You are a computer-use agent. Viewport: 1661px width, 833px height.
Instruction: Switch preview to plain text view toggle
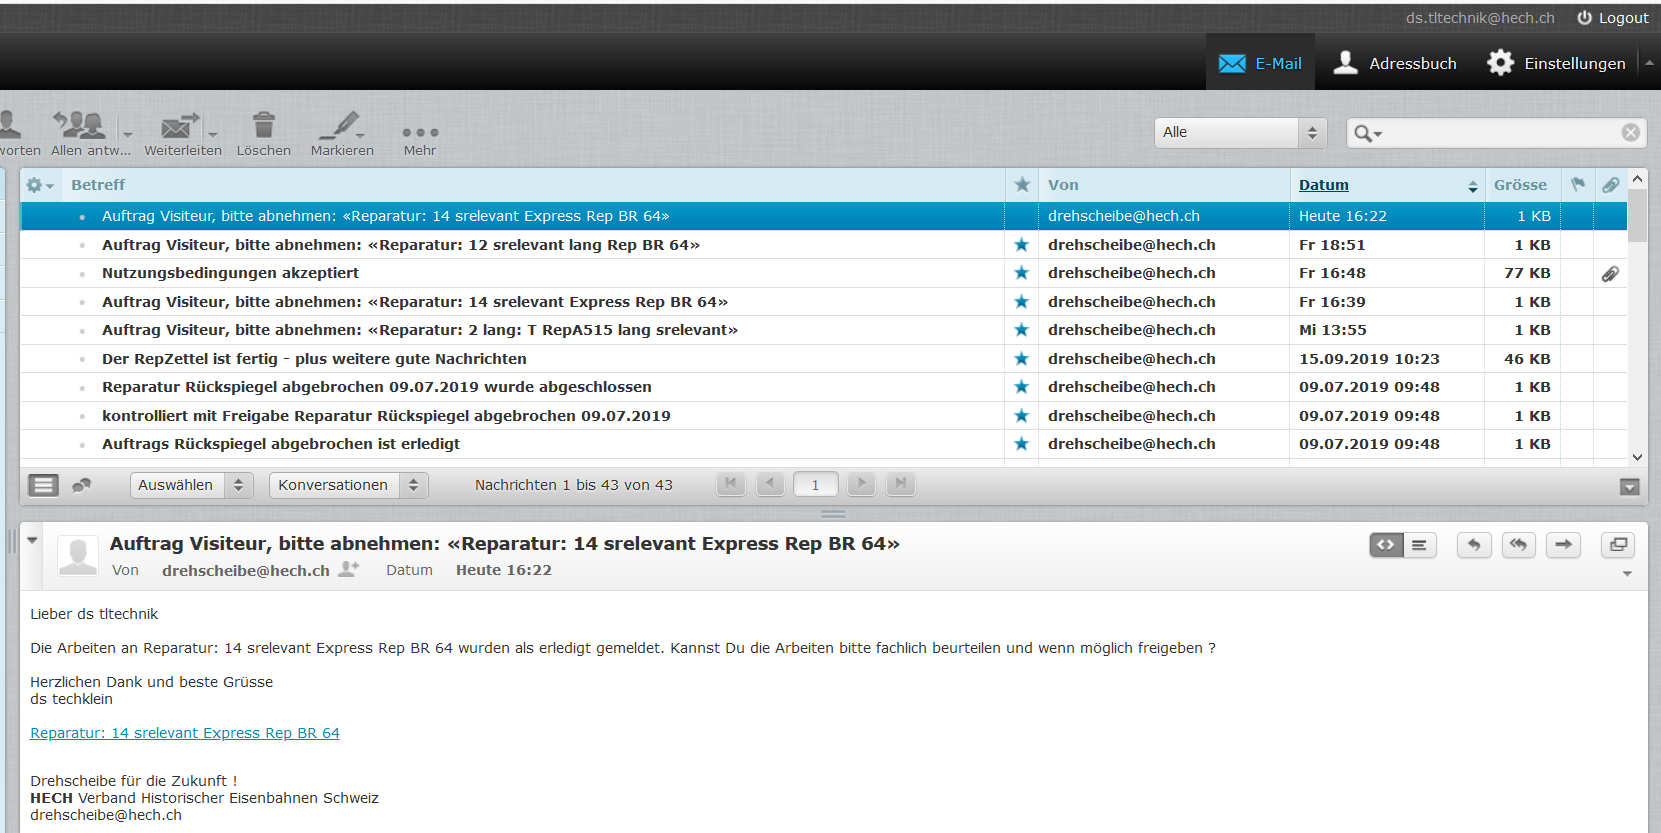pos(1419,545)
